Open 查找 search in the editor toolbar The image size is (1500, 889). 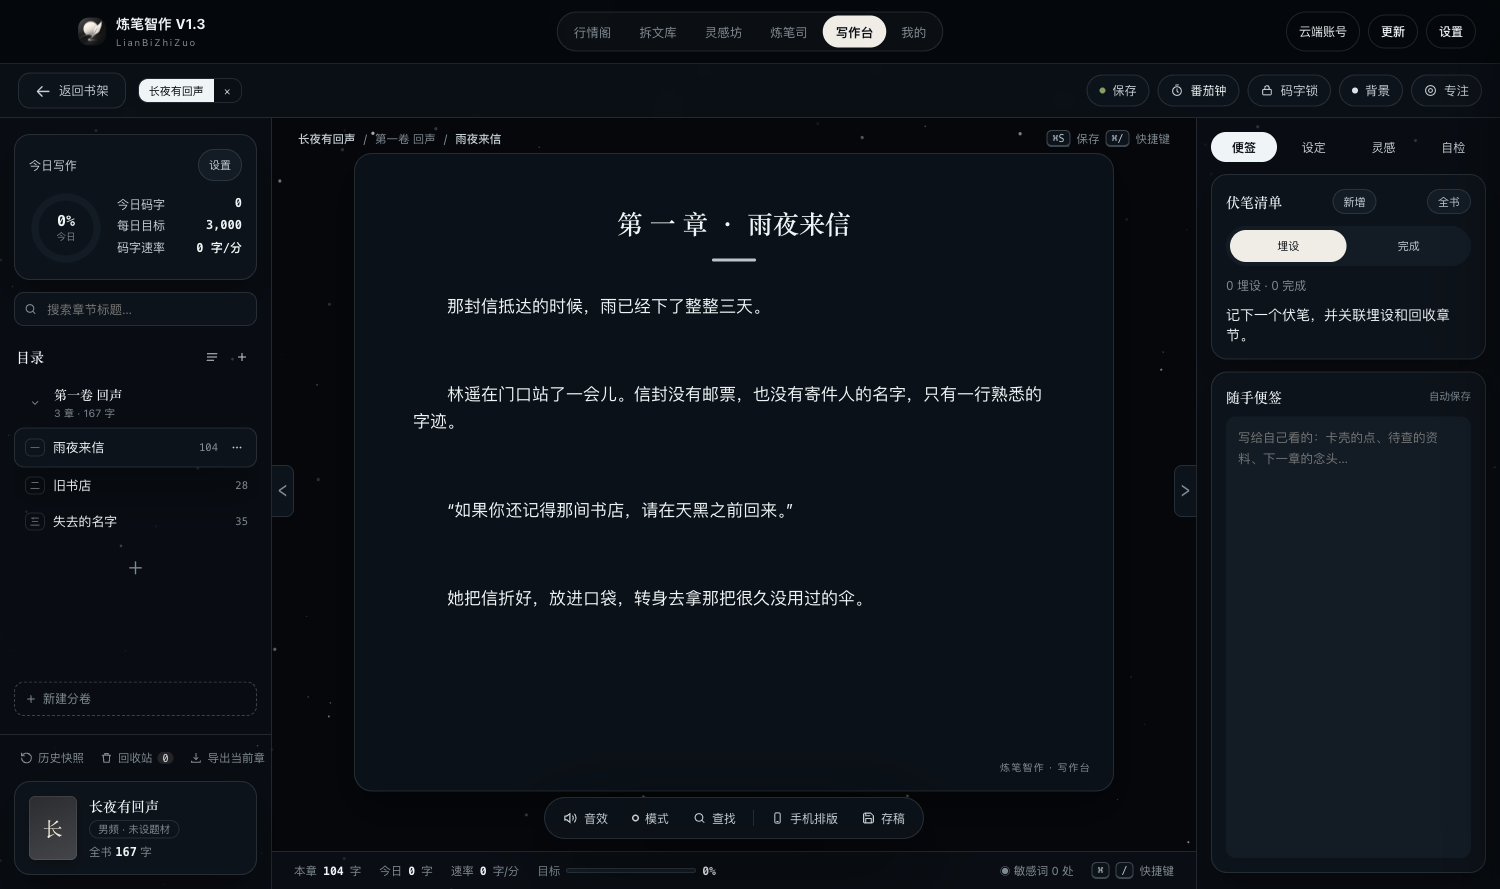(715, 818)
